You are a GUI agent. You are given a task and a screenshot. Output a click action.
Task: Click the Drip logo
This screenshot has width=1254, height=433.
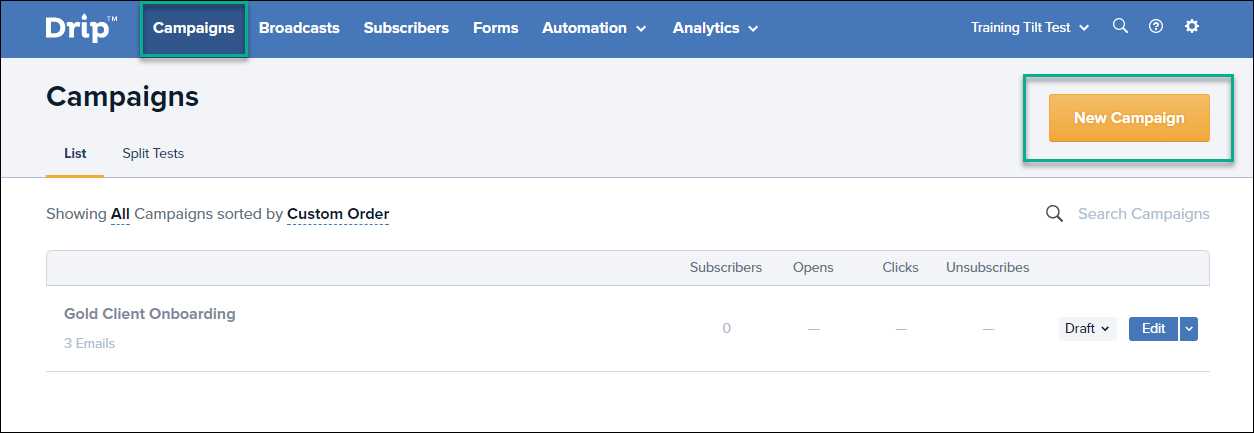(80, 28)
